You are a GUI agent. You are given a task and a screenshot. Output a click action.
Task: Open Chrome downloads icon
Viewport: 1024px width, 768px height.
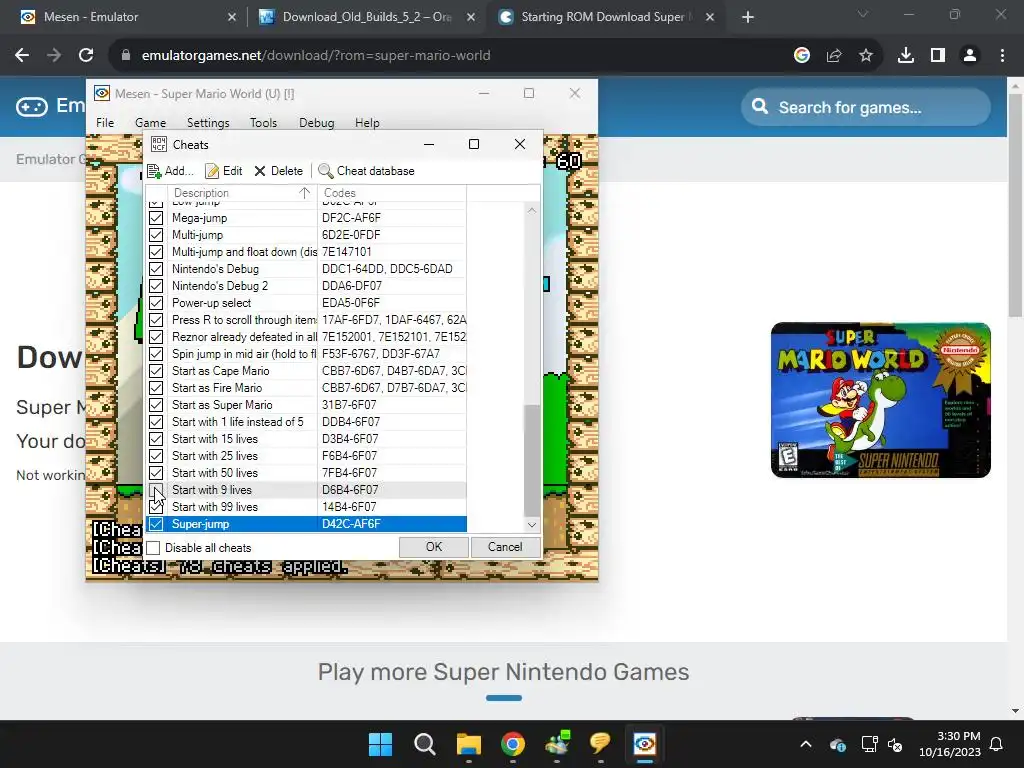[x=906, y=56]
